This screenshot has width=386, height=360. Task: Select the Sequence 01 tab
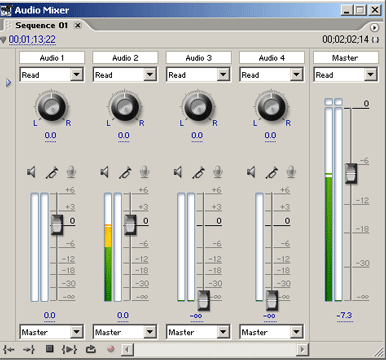tap(41, 25)
